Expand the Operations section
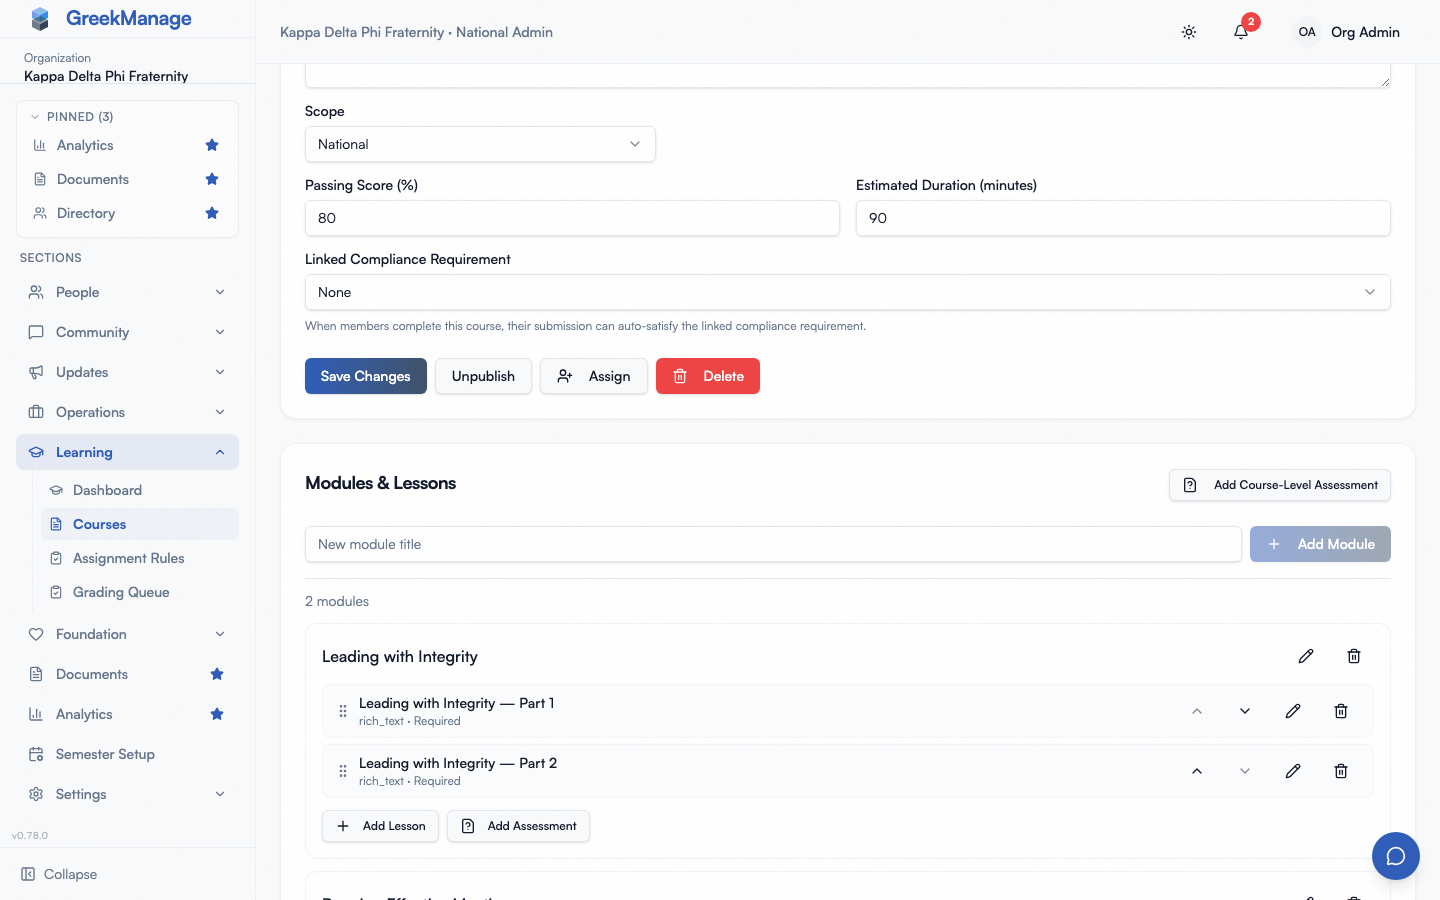 [x=128, y=412]
